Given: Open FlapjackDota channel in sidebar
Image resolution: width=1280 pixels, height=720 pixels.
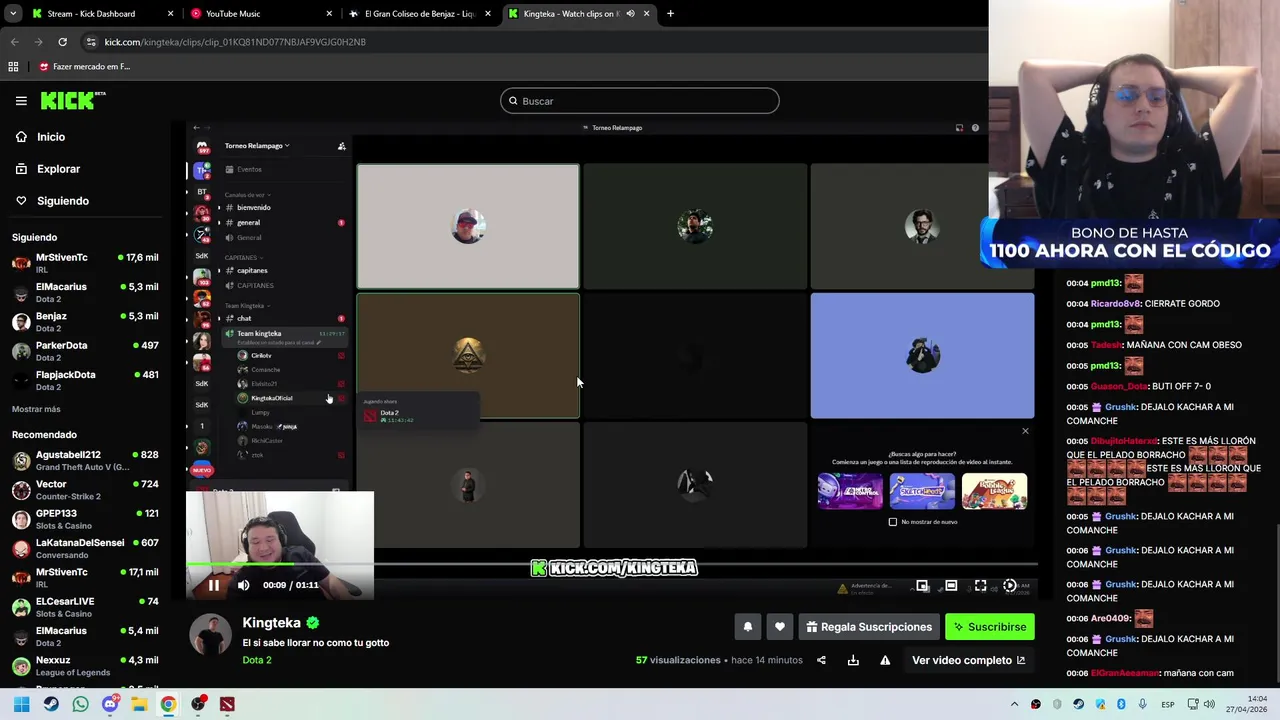Looking at the screenshot, I should tap(85, 380).
